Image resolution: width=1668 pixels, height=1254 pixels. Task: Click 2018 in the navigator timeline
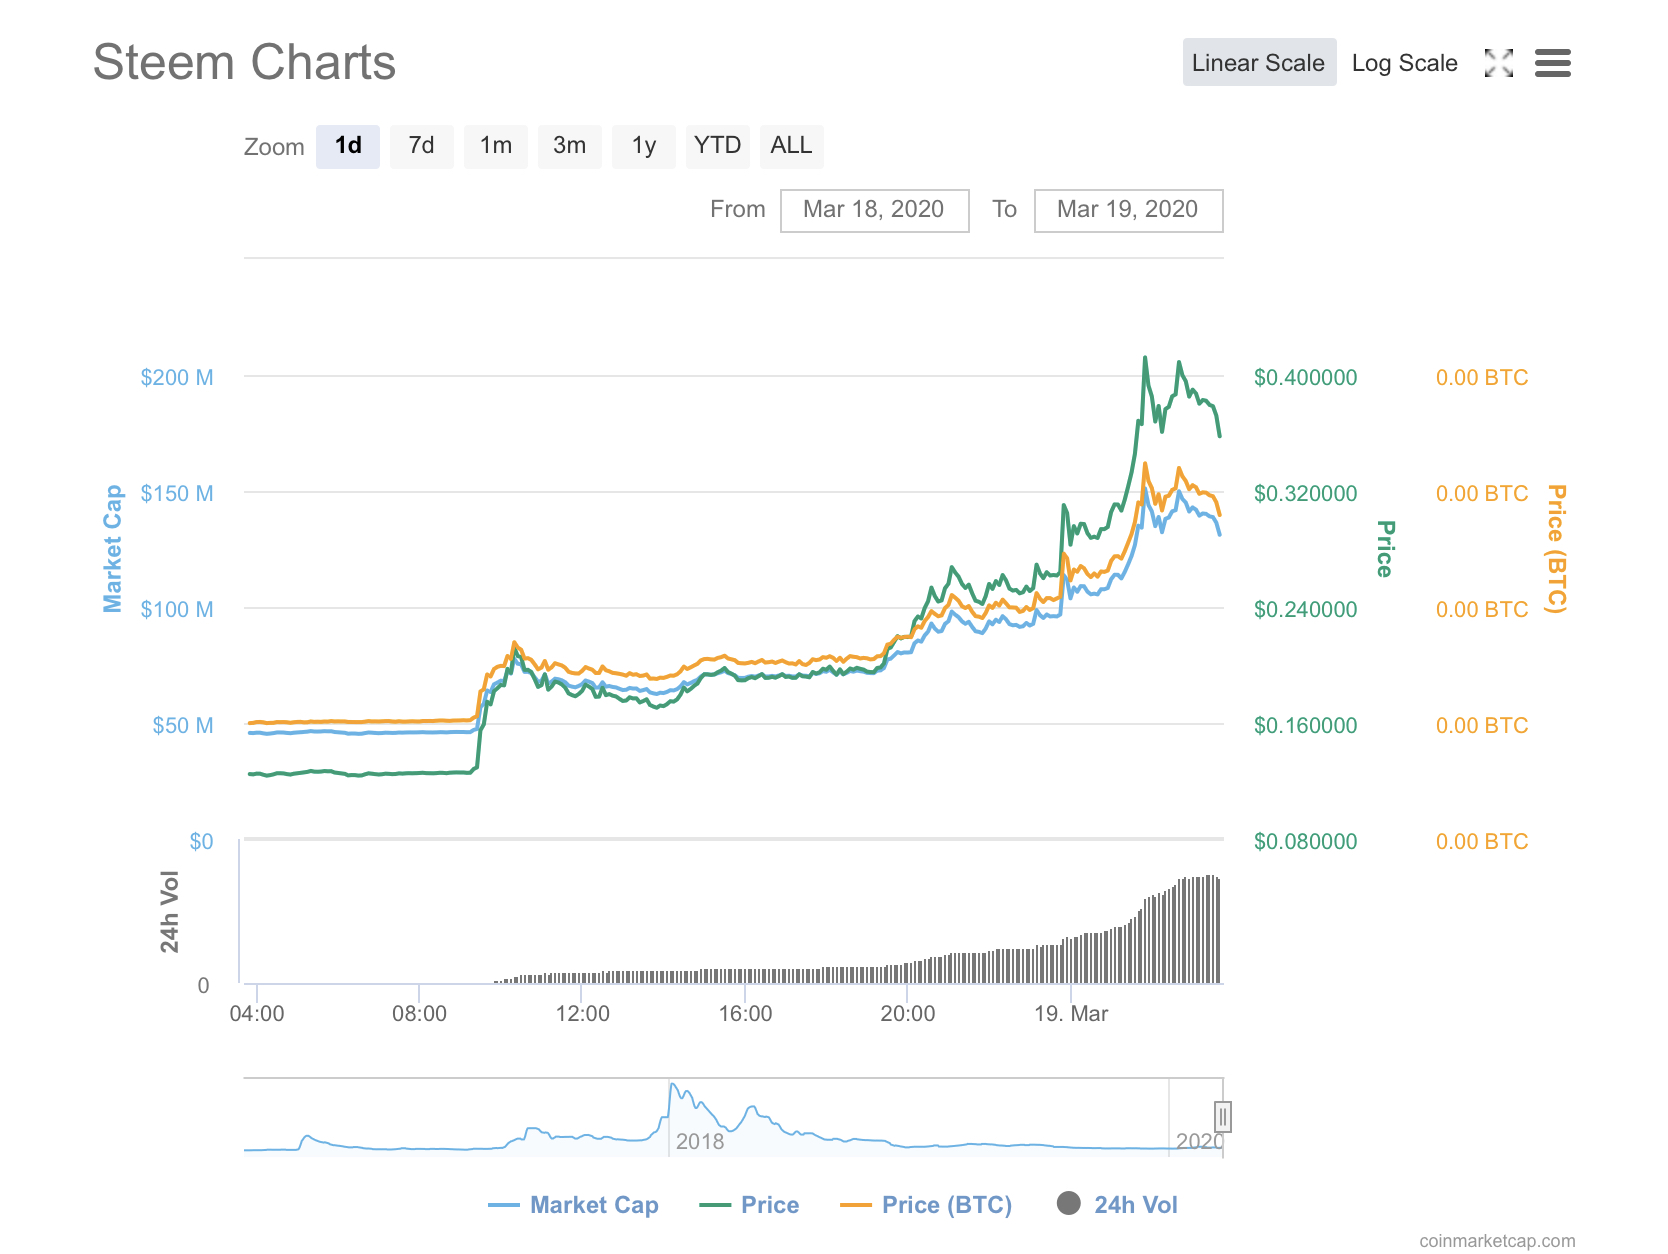pyautogui.click(x=700, y=1141)
